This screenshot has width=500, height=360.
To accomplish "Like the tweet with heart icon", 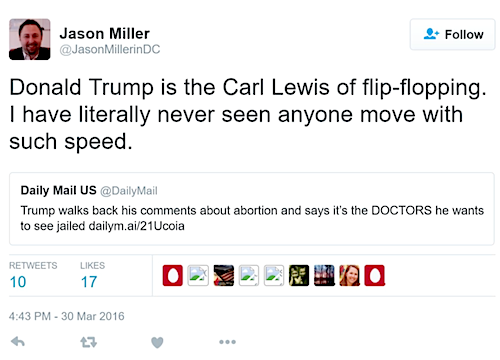I will [157, 342].
